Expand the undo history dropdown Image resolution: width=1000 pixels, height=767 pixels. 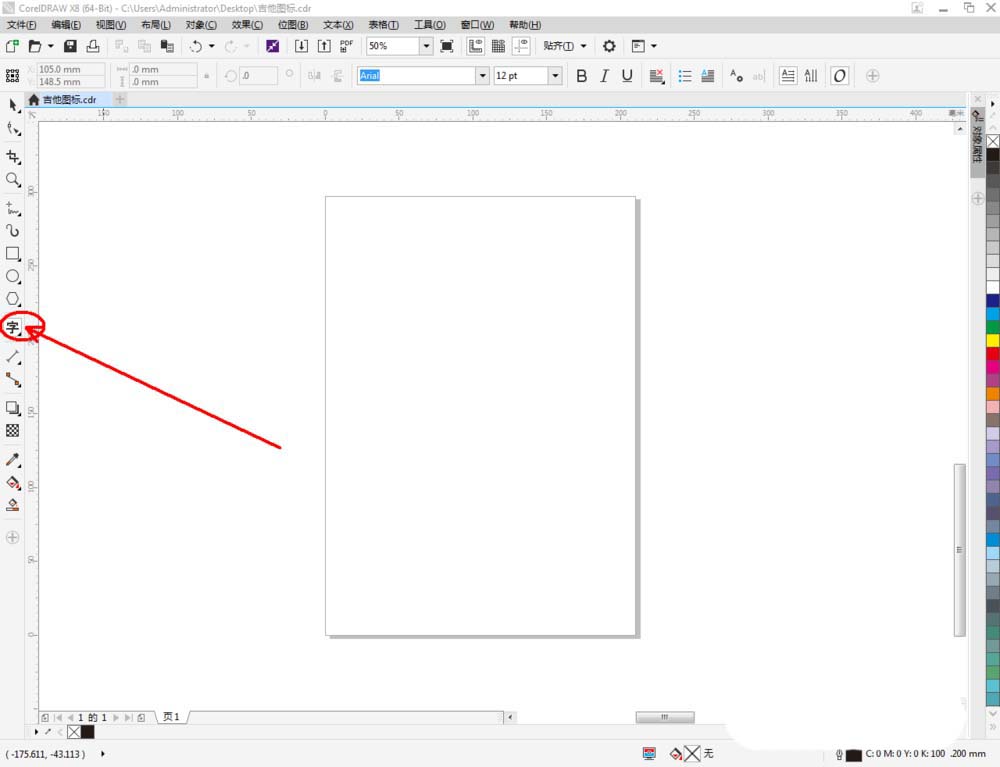tap(212, 46)
